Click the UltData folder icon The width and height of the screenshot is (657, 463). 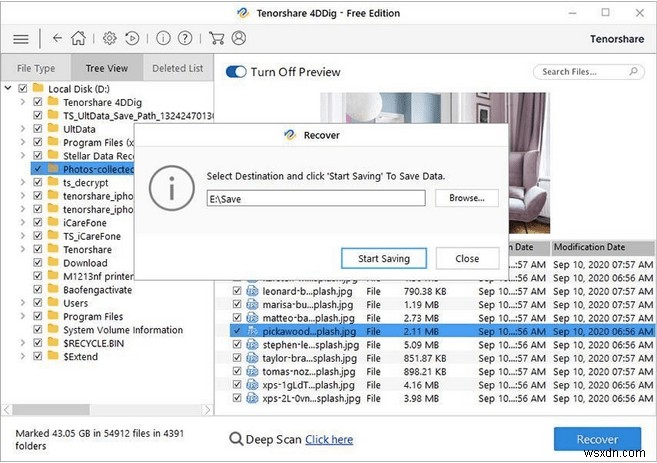click(53, 128)
